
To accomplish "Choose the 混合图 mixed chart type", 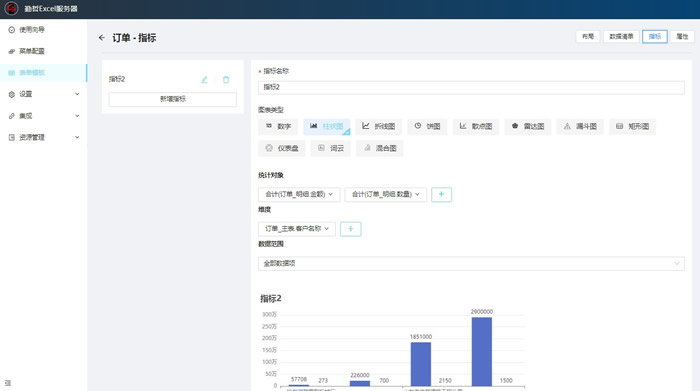I will 380,148.
